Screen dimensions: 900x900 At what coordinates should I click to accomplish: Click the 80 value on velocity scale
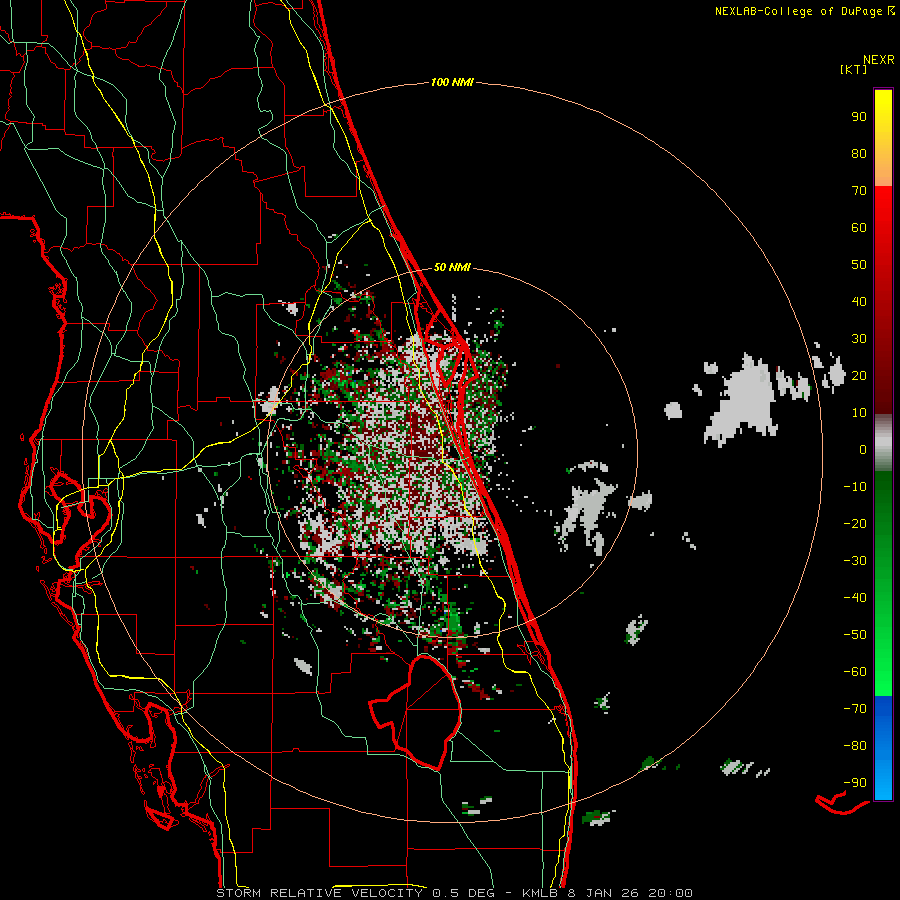859,154
